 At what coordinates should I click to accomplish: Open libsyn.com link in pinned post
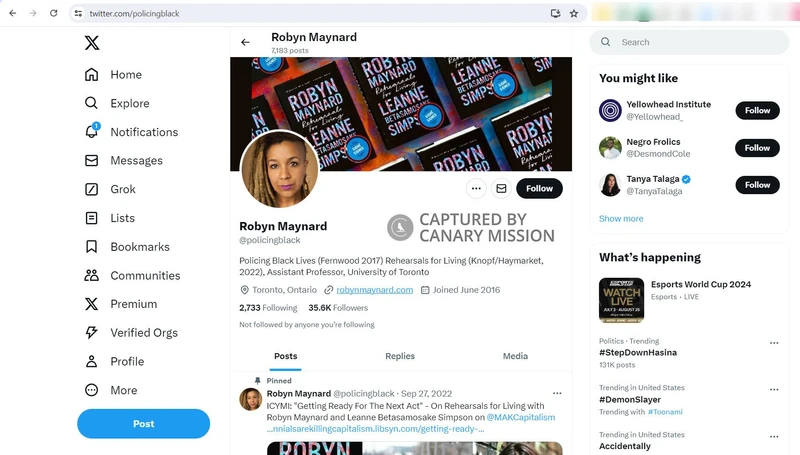pyautogui.click(x=375, y=428)
